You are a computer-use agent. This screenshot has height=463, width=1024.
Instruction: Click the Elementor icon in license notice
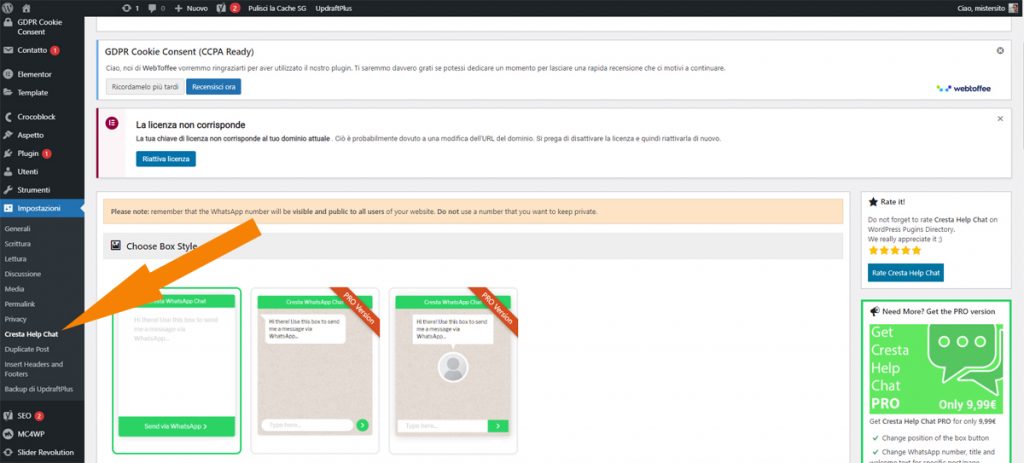point(112,123)
